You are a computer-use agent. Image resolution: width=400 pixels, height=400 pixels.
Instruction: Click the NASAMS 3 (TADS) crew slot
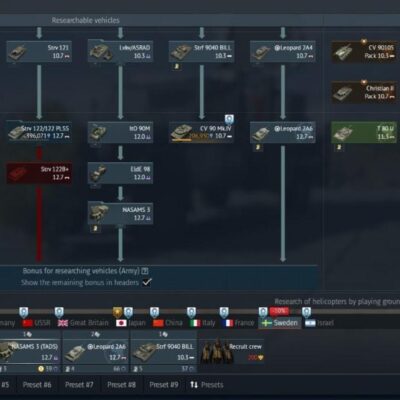tap(30, 352)
